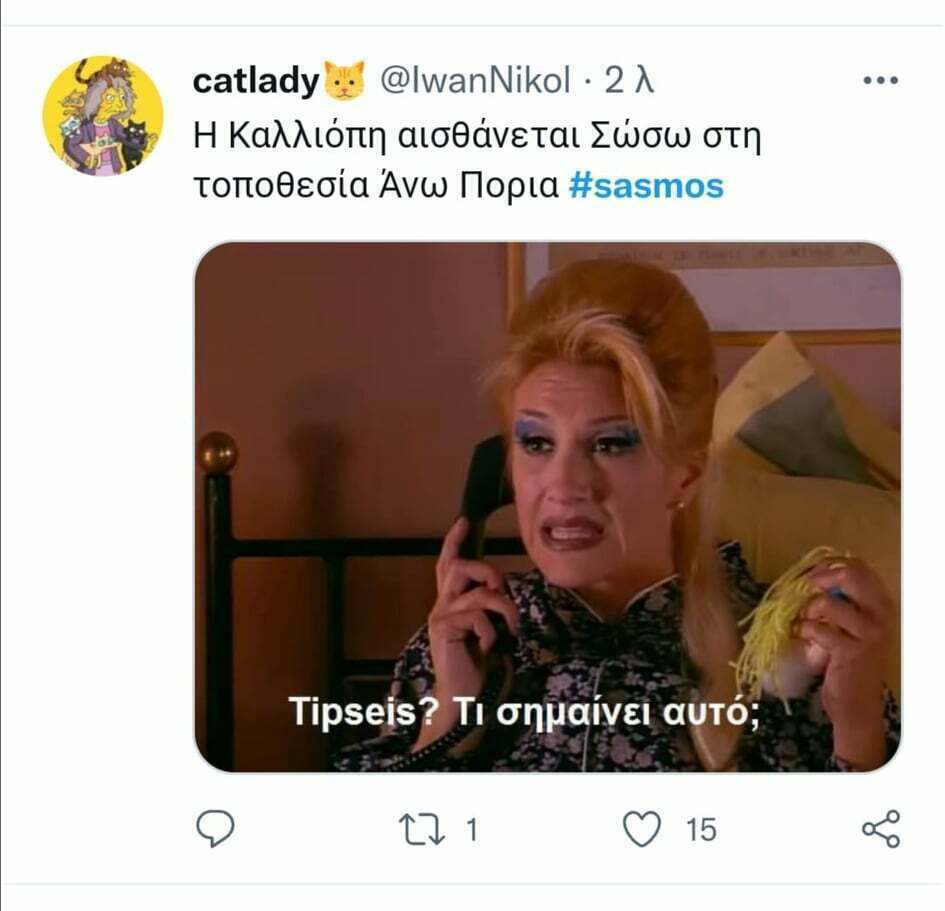Click the catlady display name

256,81
